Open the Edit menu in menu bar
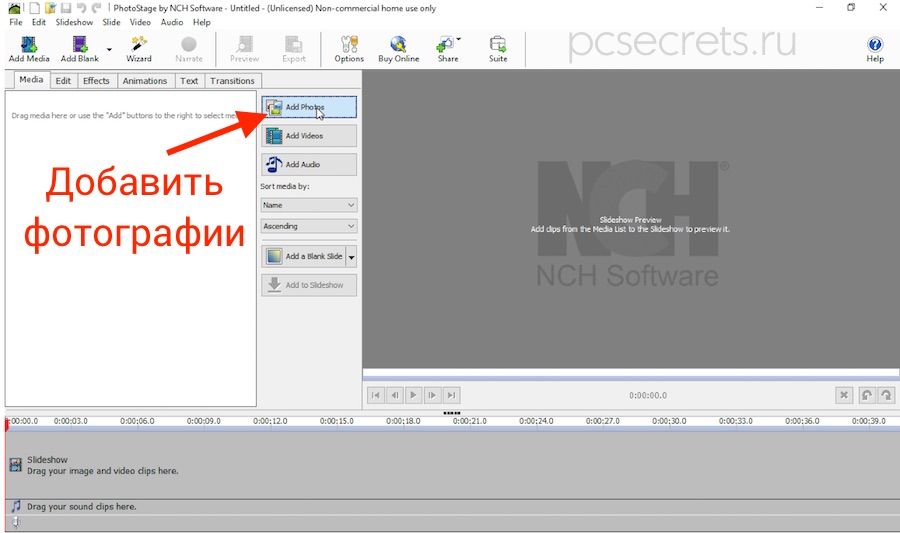 click(x=38, y=22)
